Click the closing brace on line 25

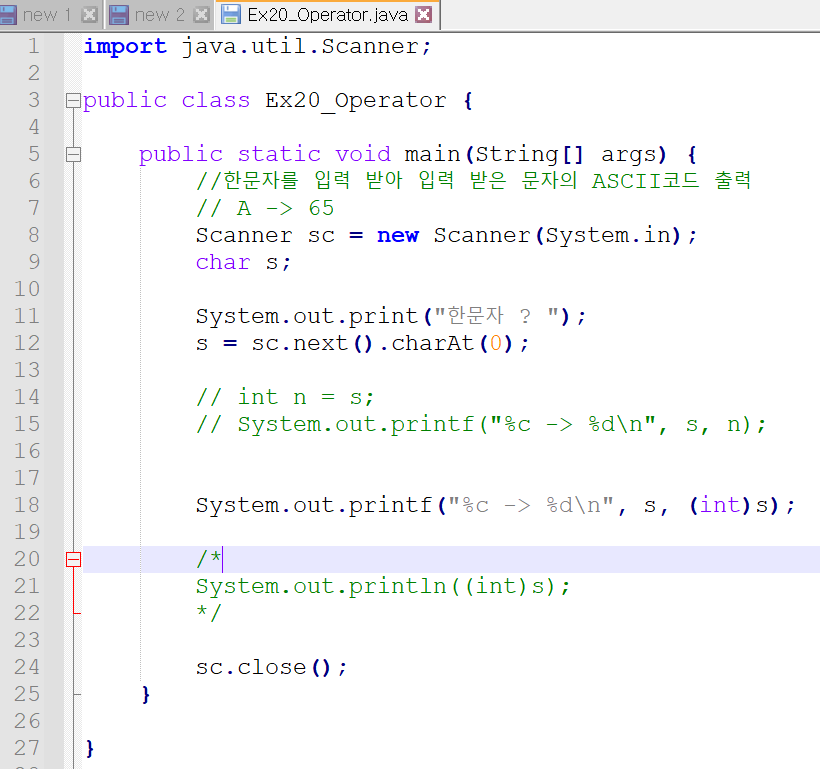point(146,695)
